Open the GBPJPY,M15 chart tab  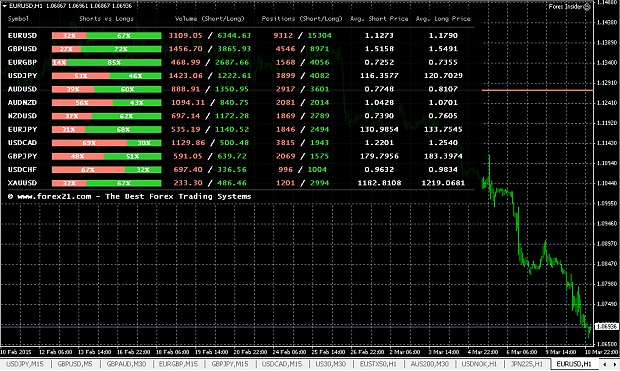[x=230, y=364]
